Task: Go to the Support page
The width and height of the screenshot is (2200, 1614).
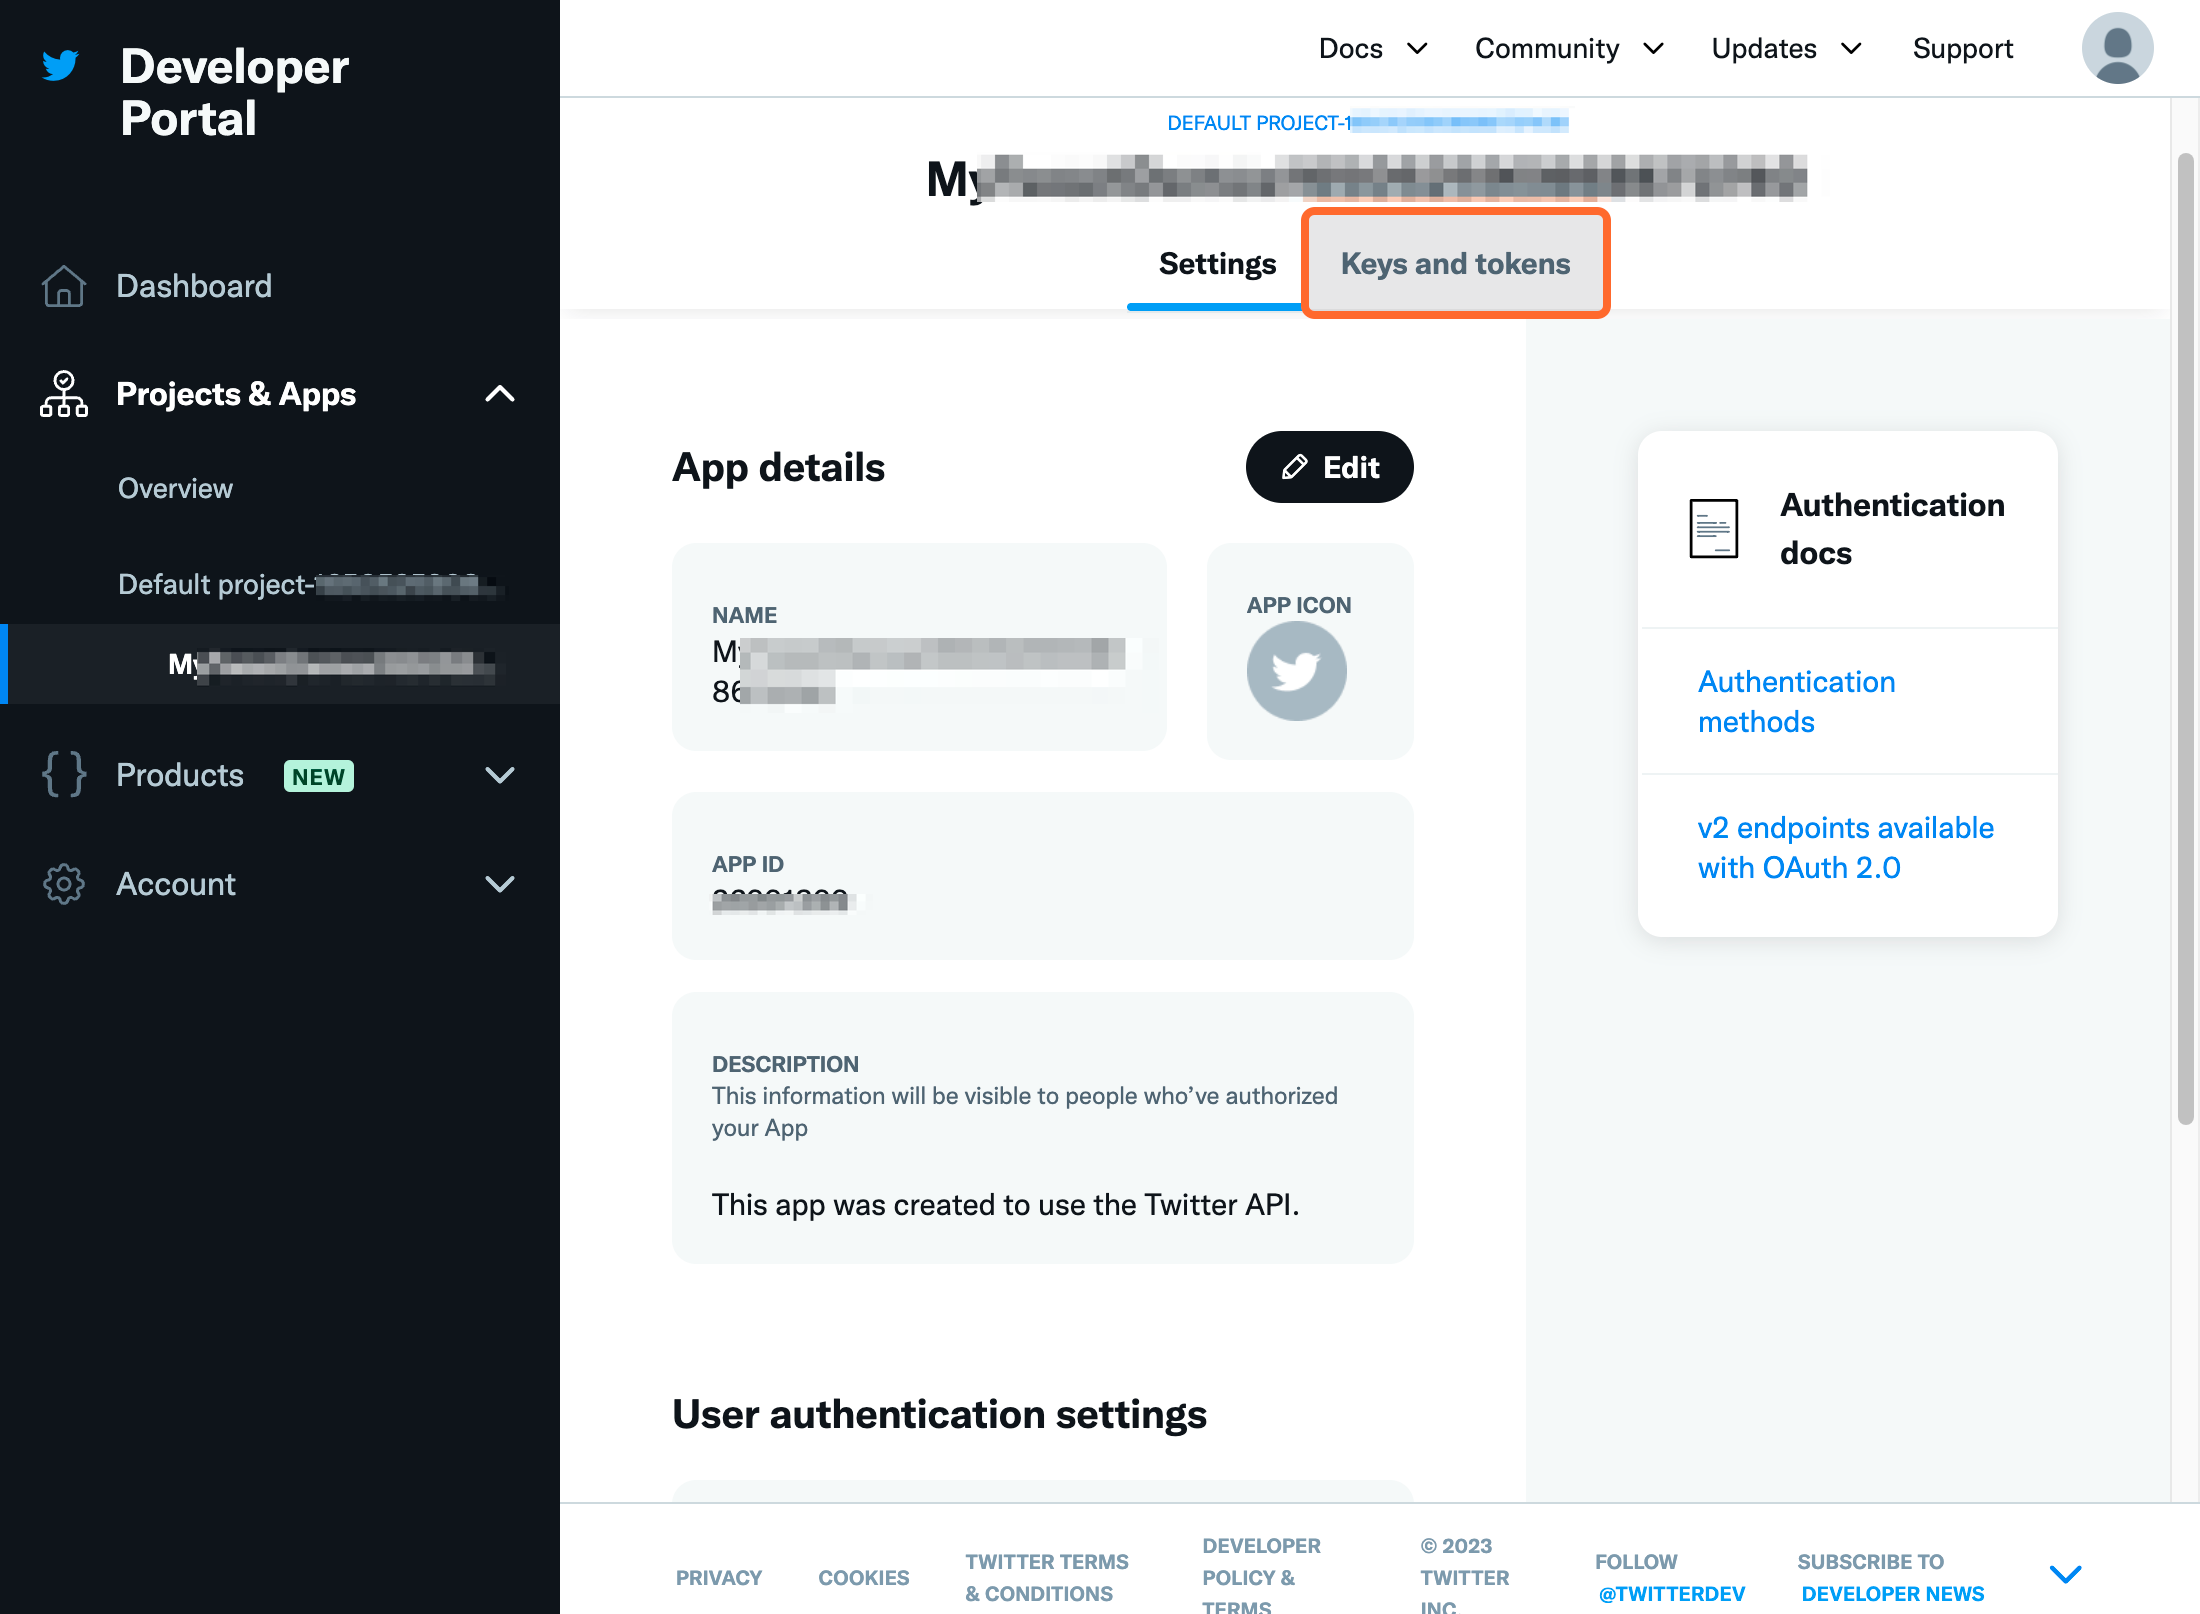Action: 1962,48
